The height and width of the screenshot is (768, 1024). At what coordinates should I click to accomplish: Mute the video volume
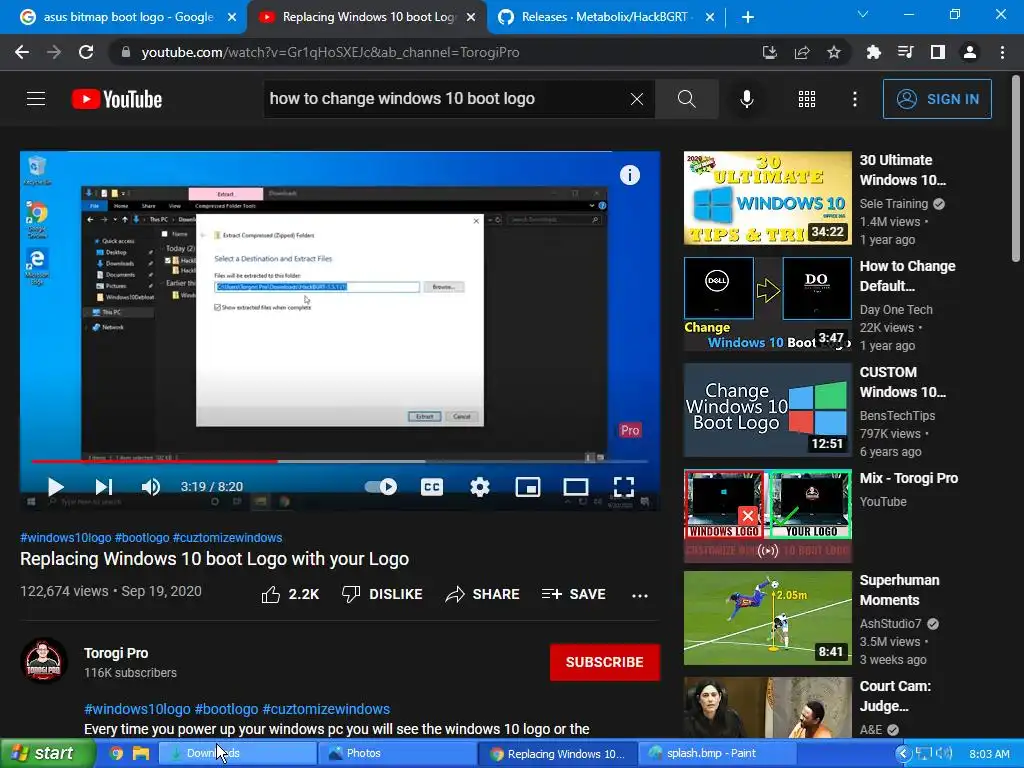click(151, 487)
